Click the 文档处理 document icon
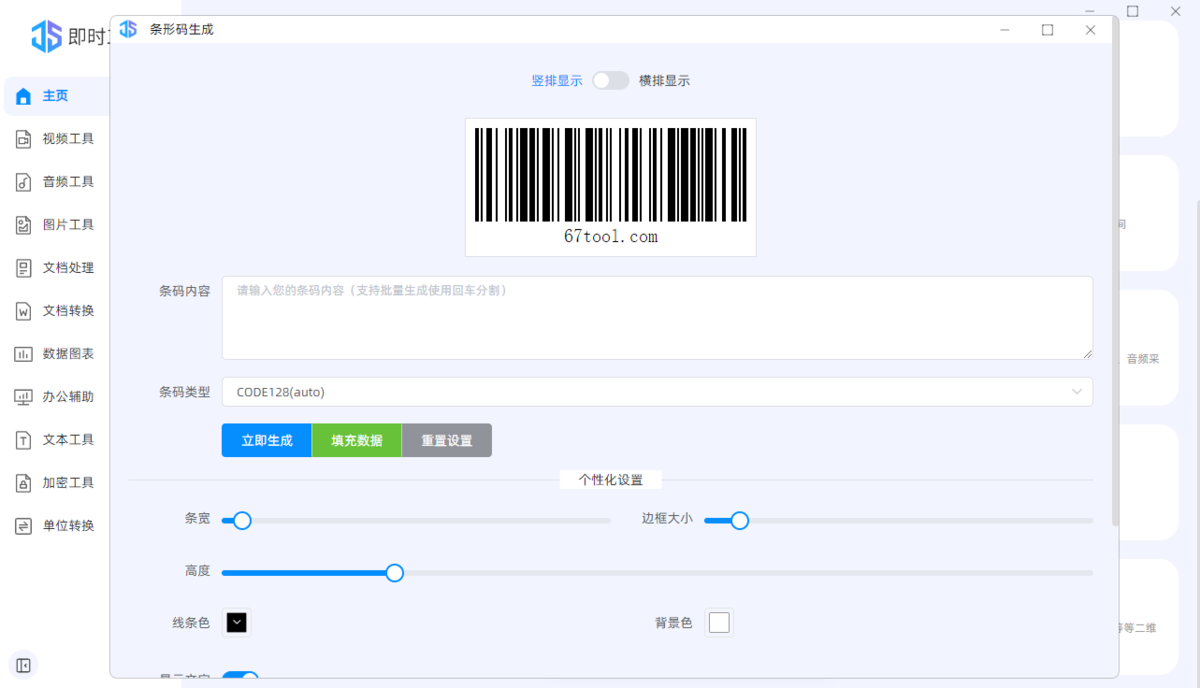1200x688 pixels. (x=24, y=269)
